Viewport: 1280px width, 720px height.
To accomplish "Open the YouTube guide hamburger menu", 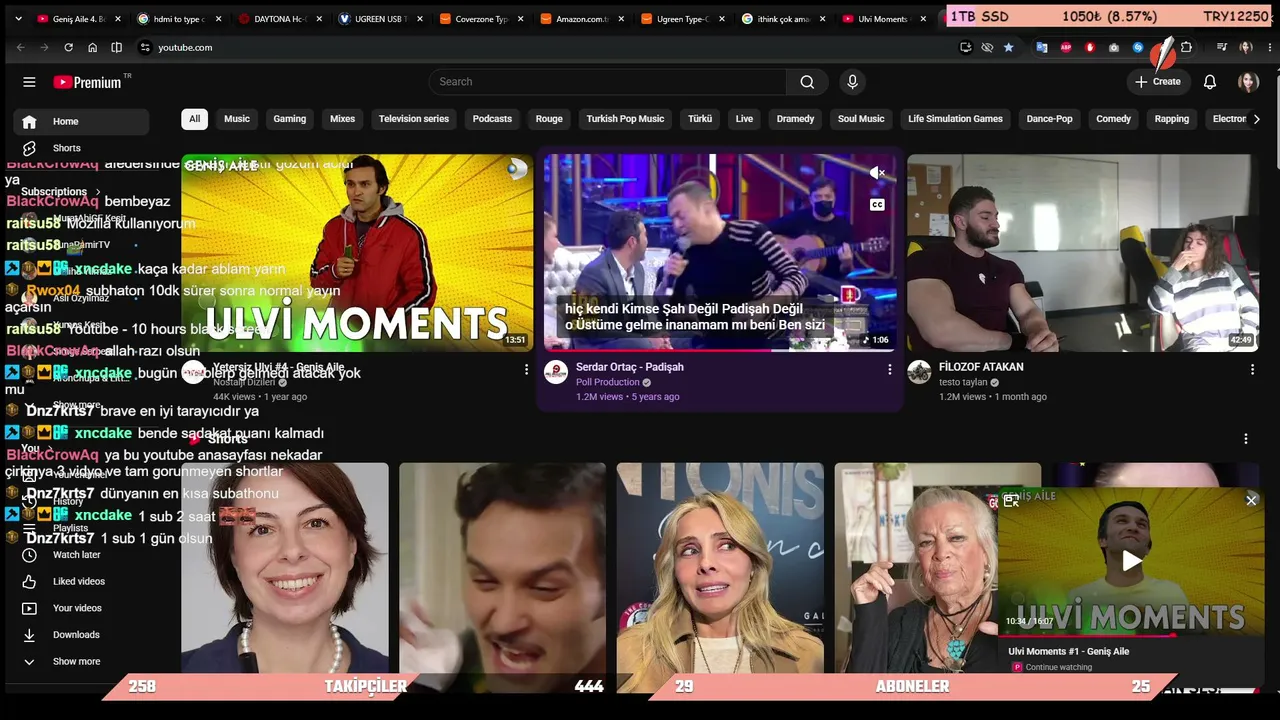I will coord(29,82).
